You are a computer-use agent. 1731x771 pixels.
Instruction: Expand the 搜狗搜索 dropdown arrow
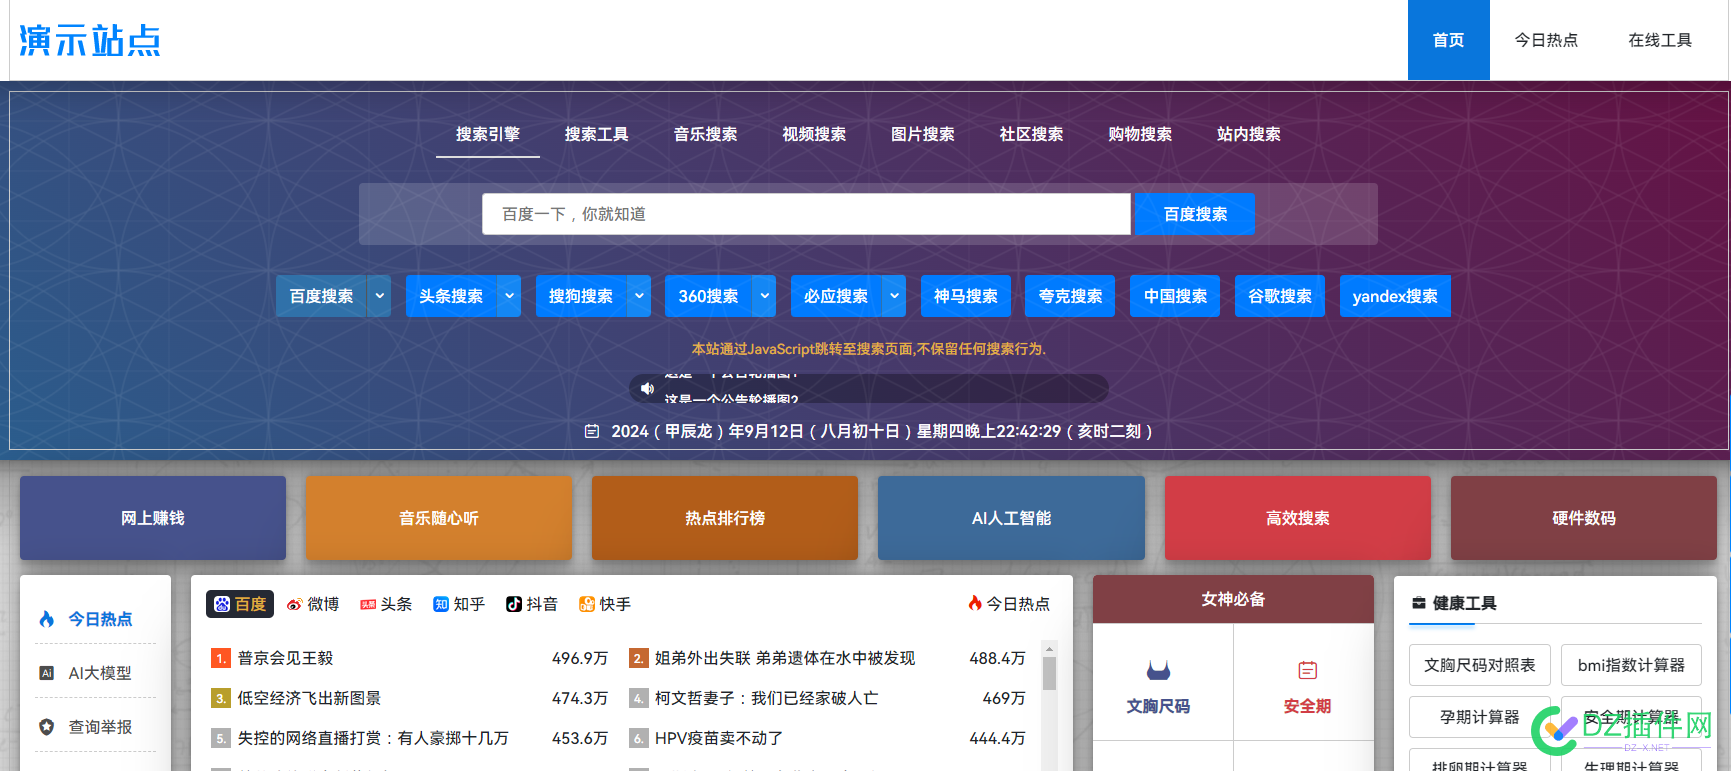[639, 296]
